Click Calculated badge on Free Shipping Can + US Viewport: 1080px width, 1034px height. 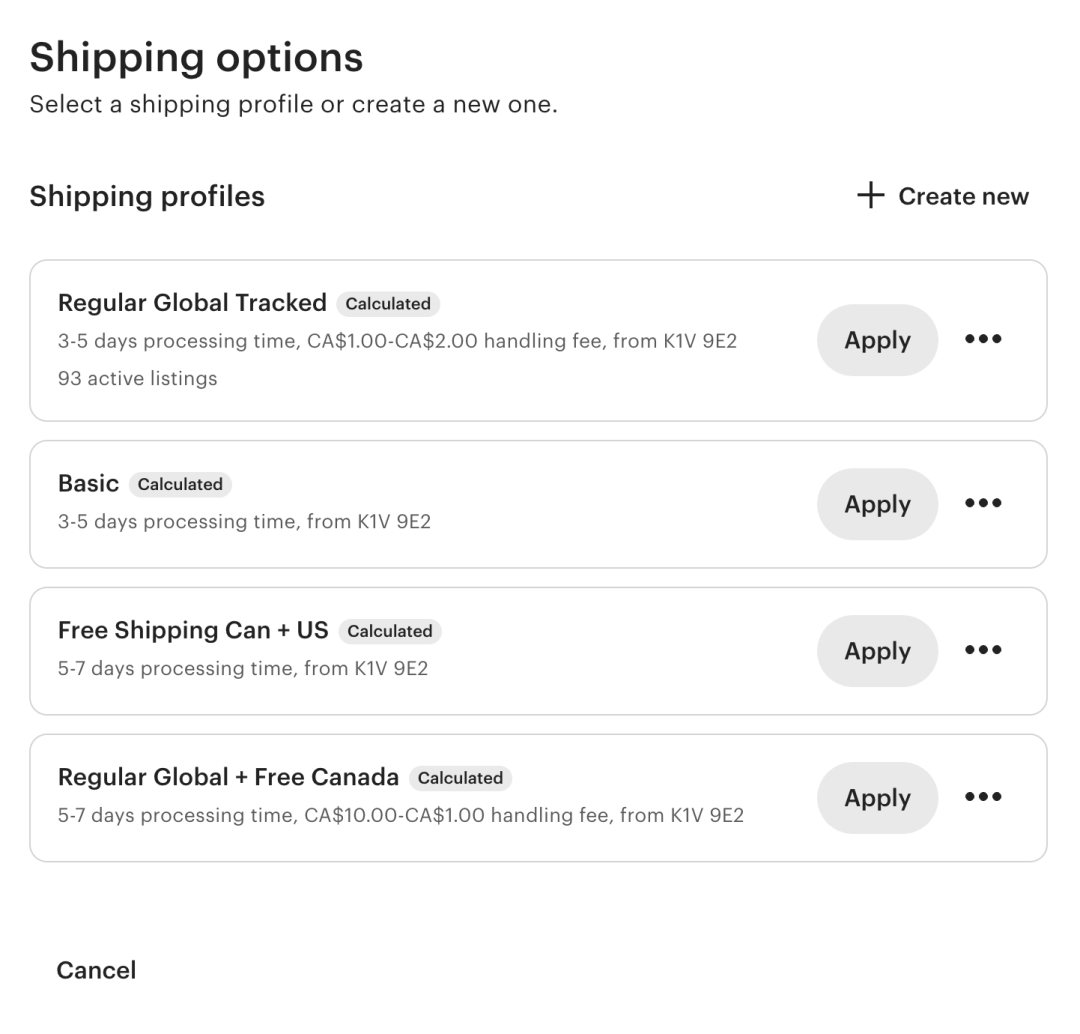click(390, 631)
